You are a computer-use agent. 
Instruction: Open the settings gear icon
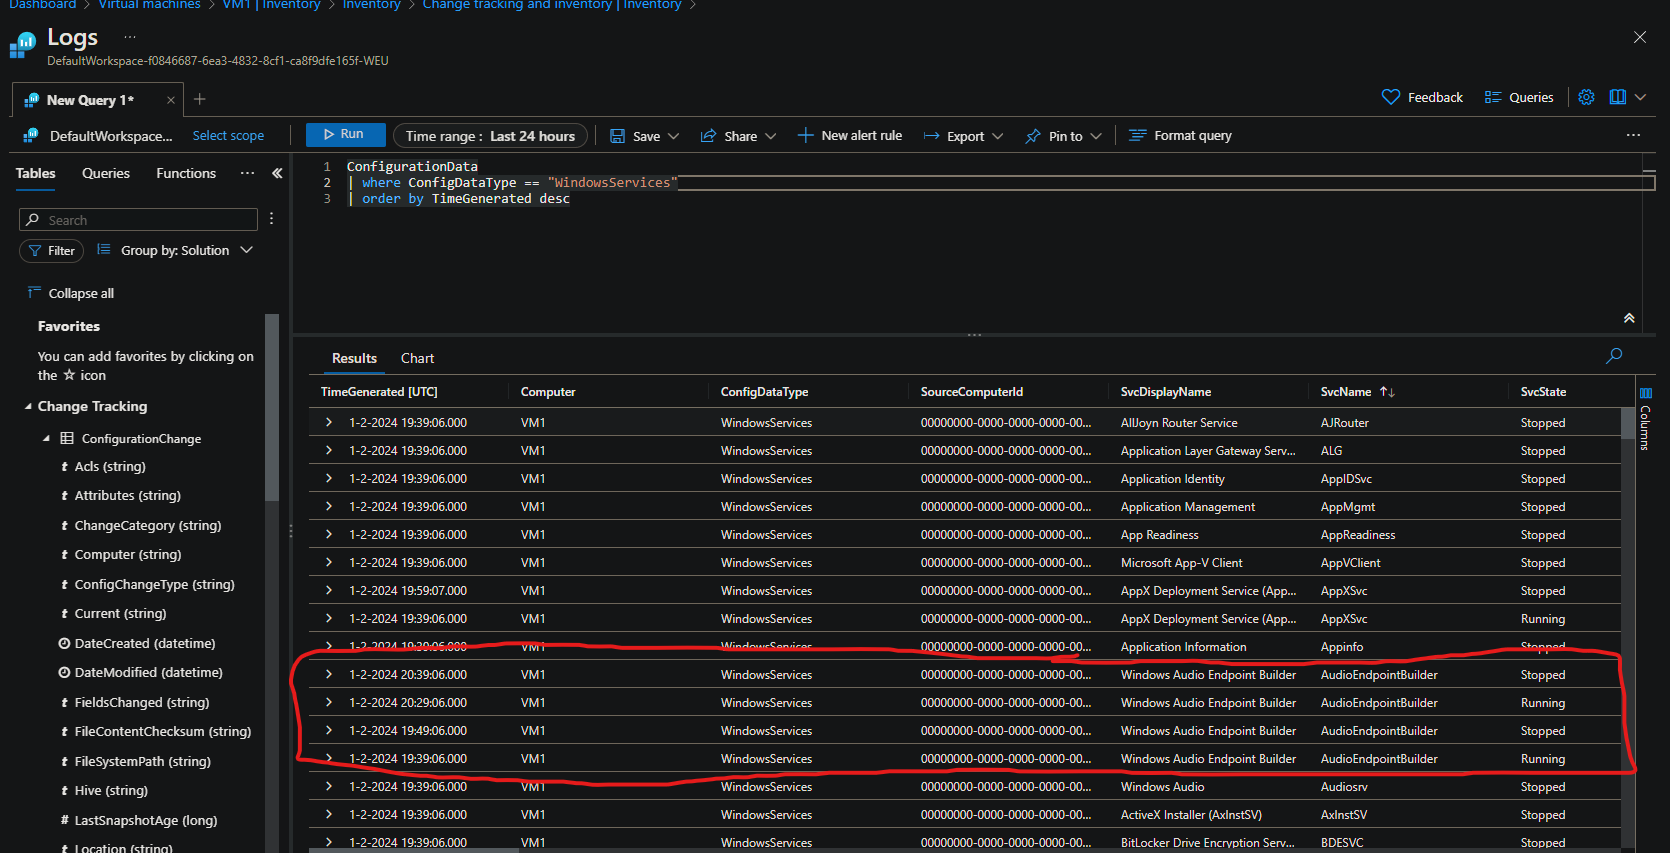point(1586,97)
